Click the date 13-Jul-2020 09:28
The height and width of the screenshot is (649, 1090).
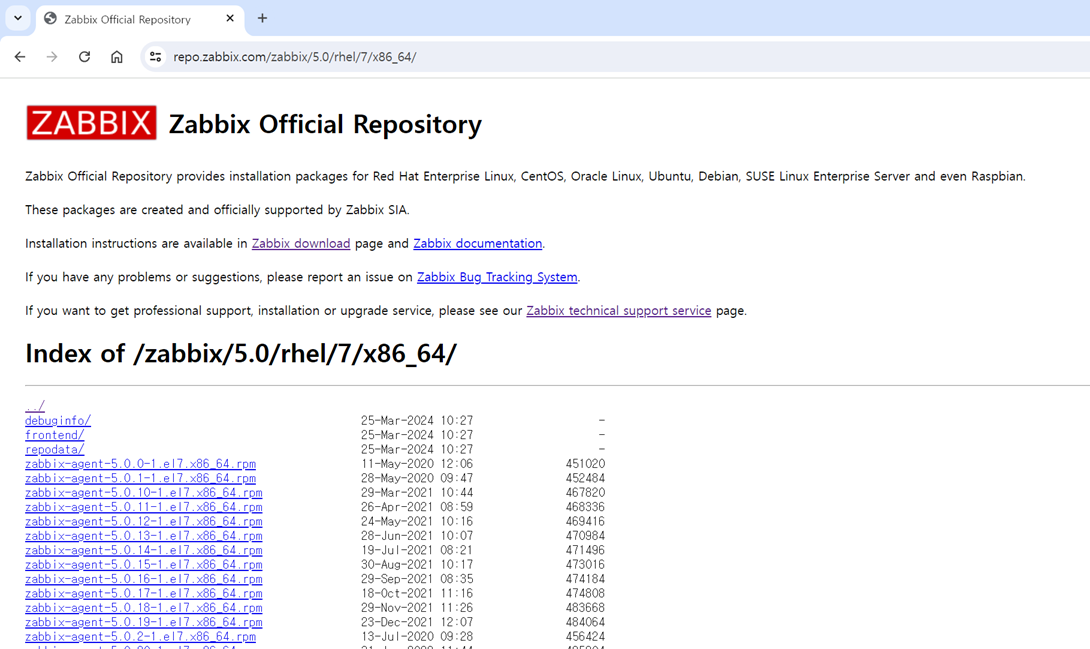coord(416,636)
